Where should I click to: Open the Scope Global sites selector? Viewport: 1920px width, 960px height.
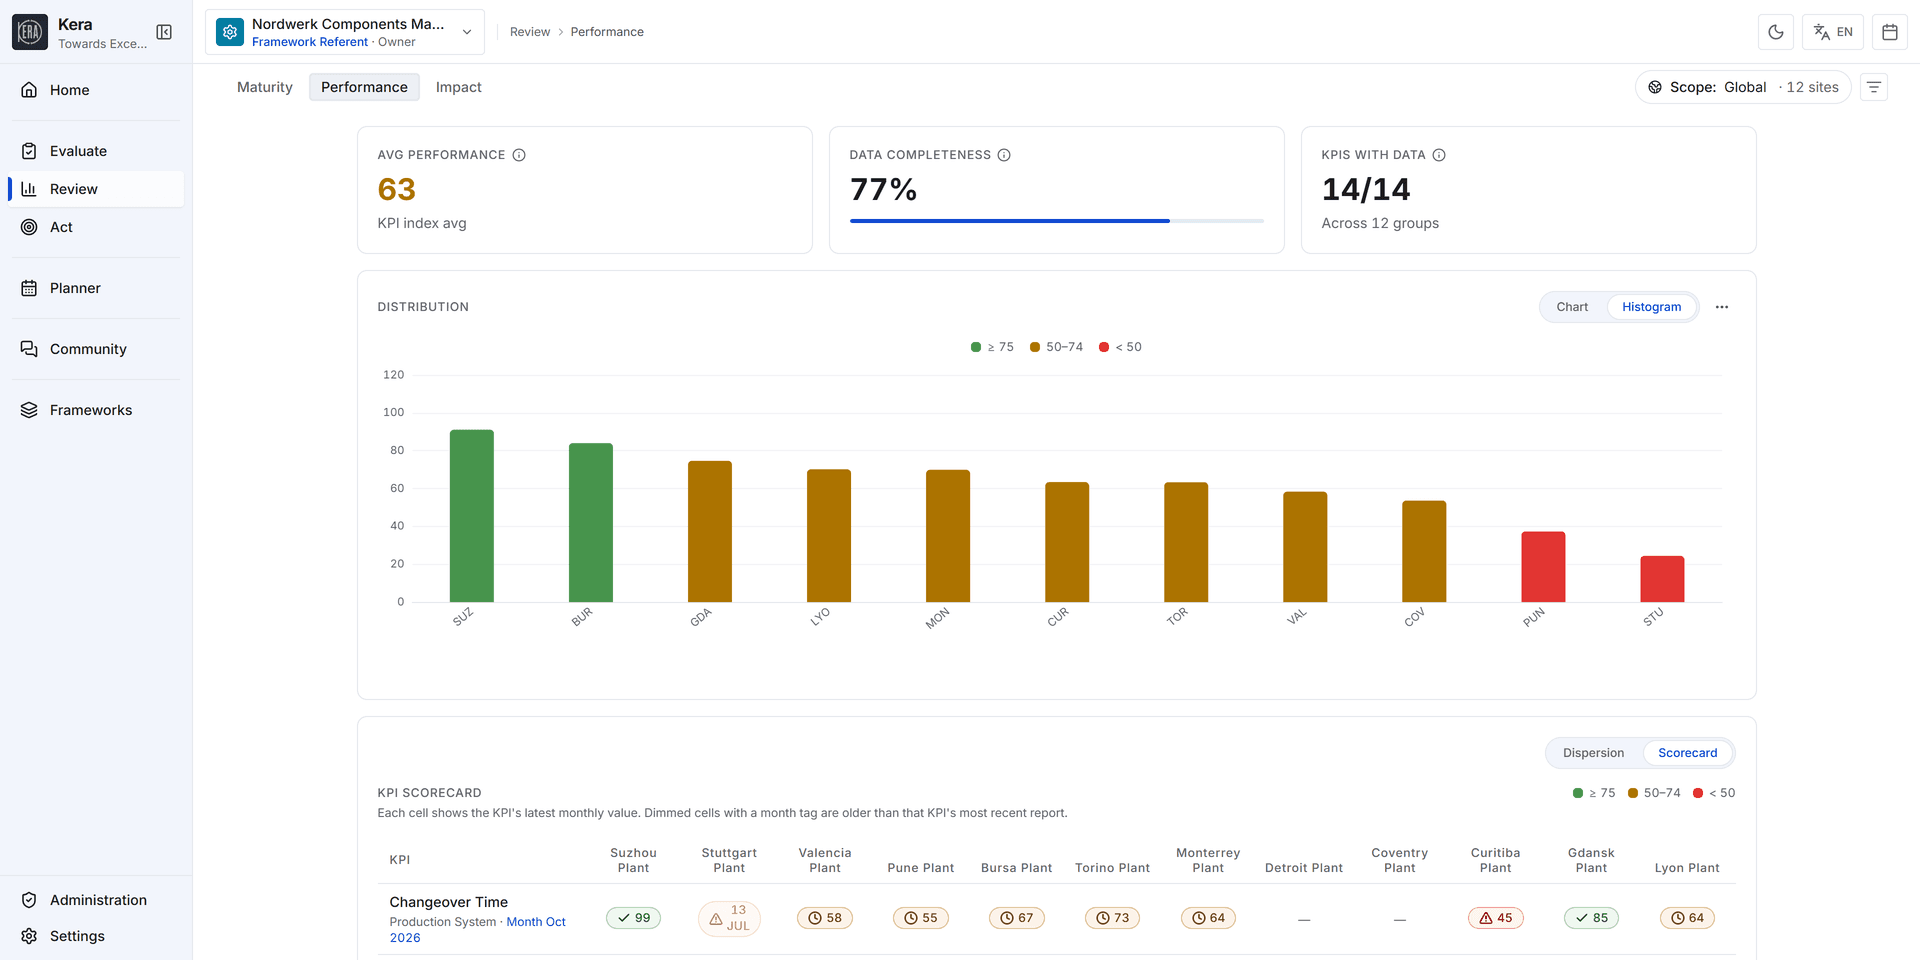pyautogui.click(x=1743, y=88)
